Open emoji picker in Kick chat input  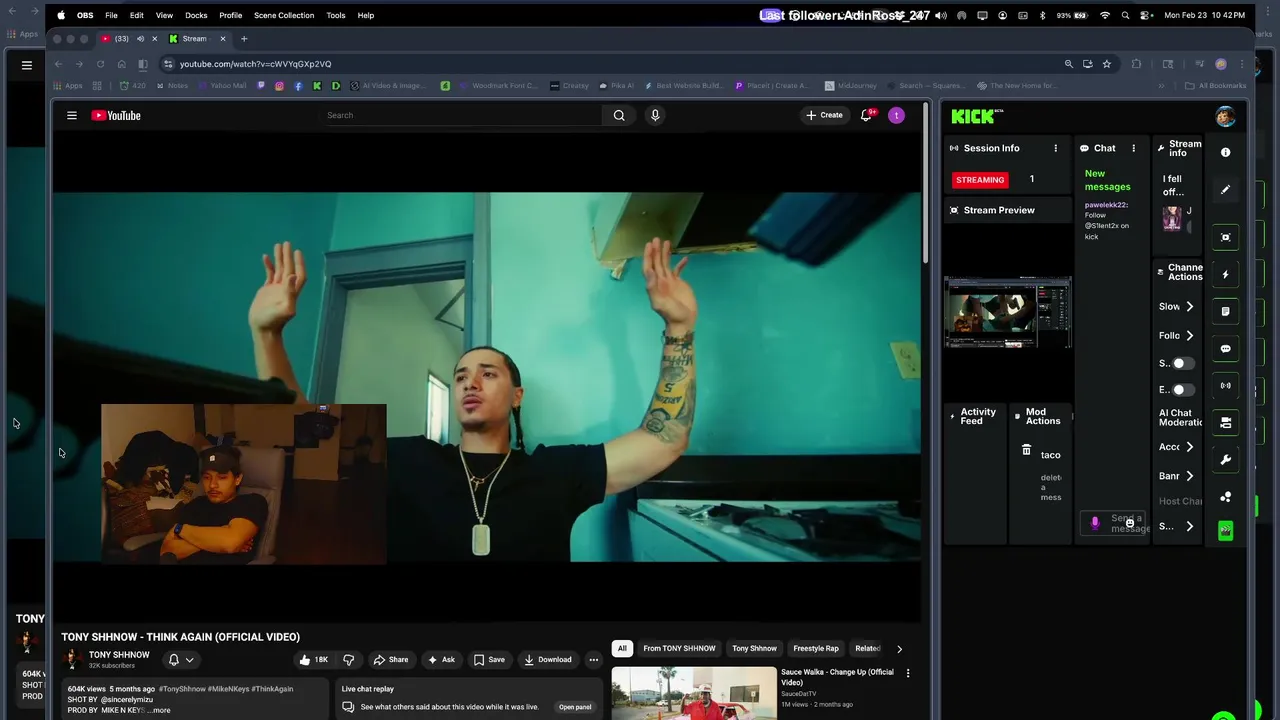1130,523
